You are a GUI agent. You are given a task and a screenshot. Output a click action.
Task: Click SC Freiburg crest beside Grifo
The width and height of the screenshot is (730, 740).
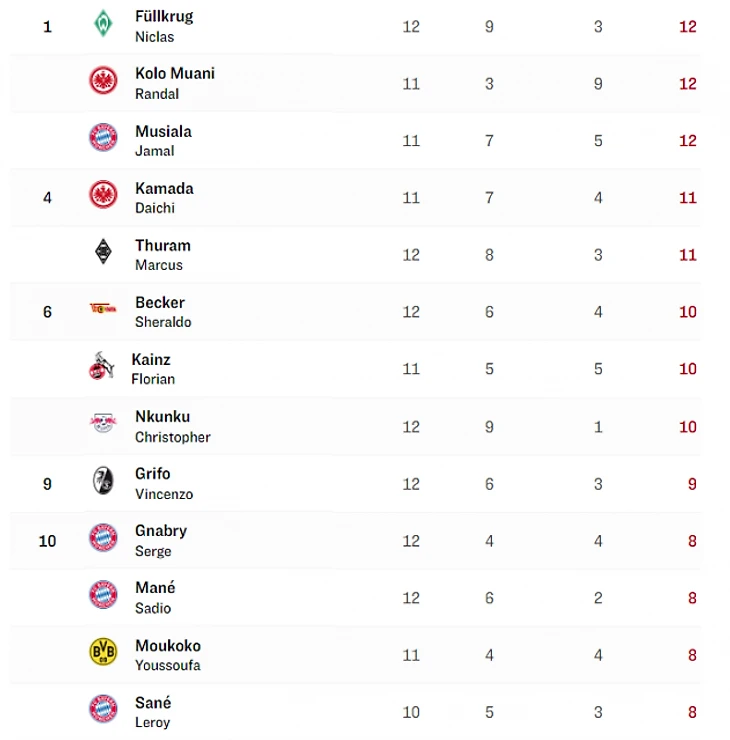click(103, 481)
